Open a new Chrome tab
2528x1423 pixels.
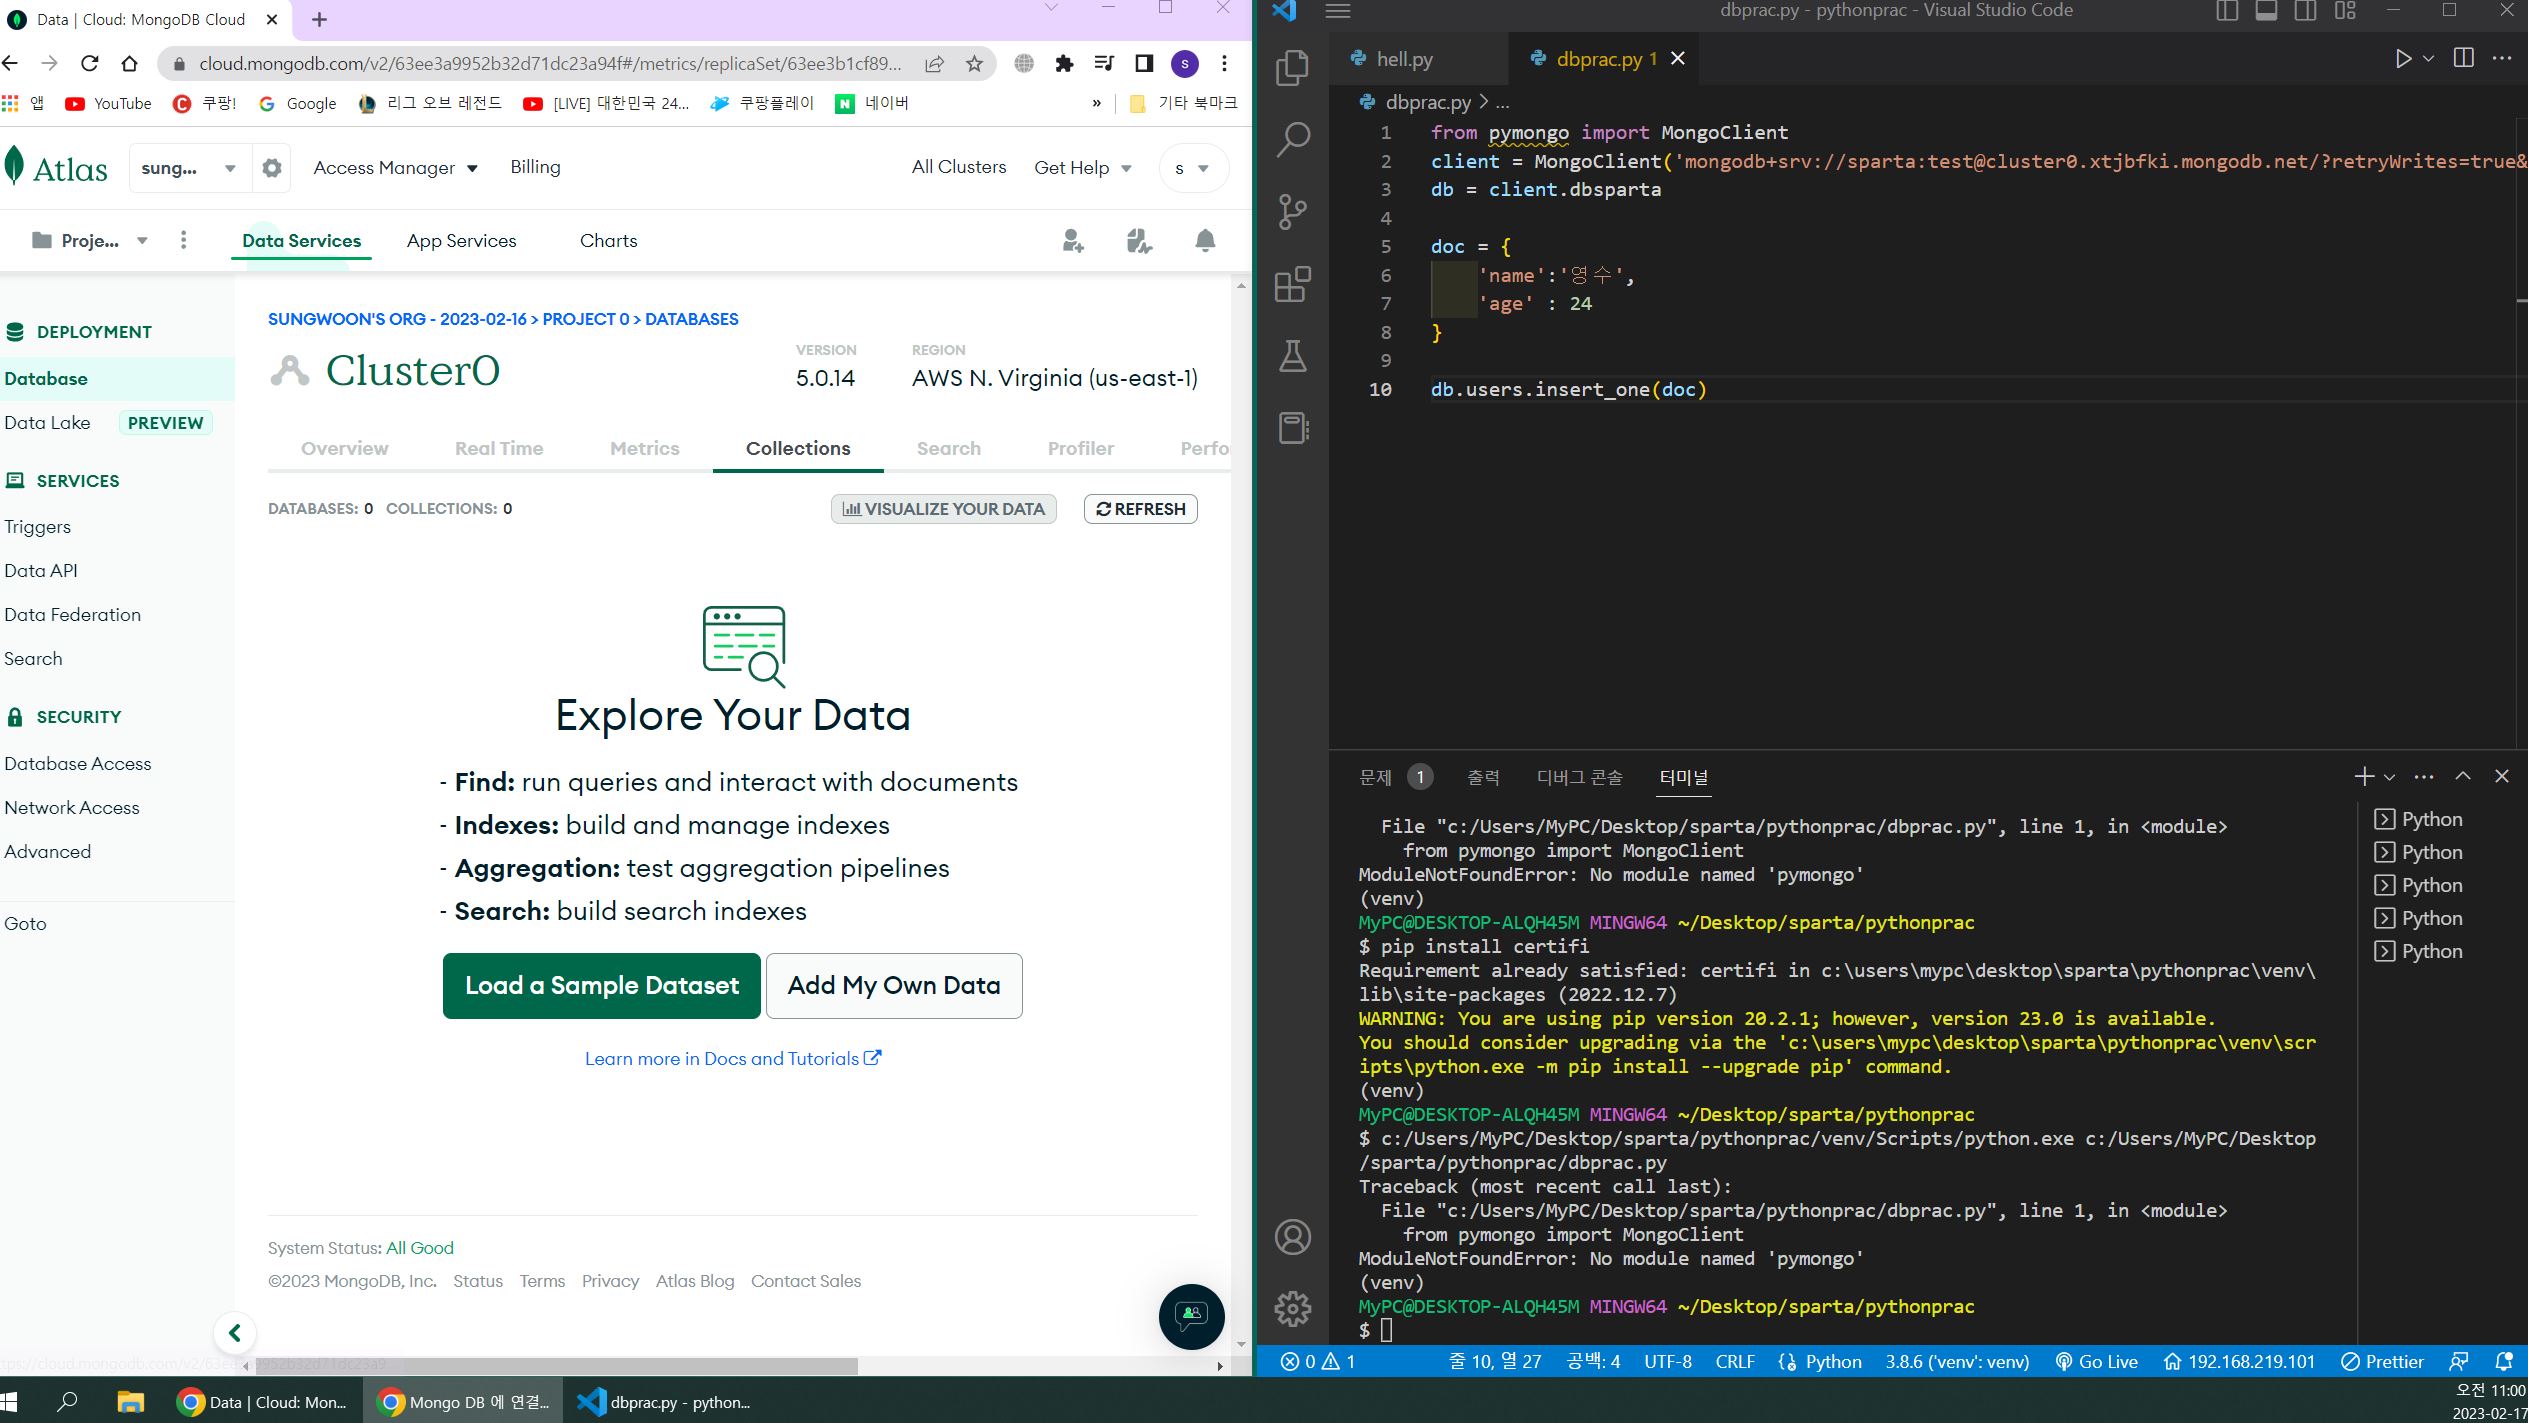tap(319, 20)
